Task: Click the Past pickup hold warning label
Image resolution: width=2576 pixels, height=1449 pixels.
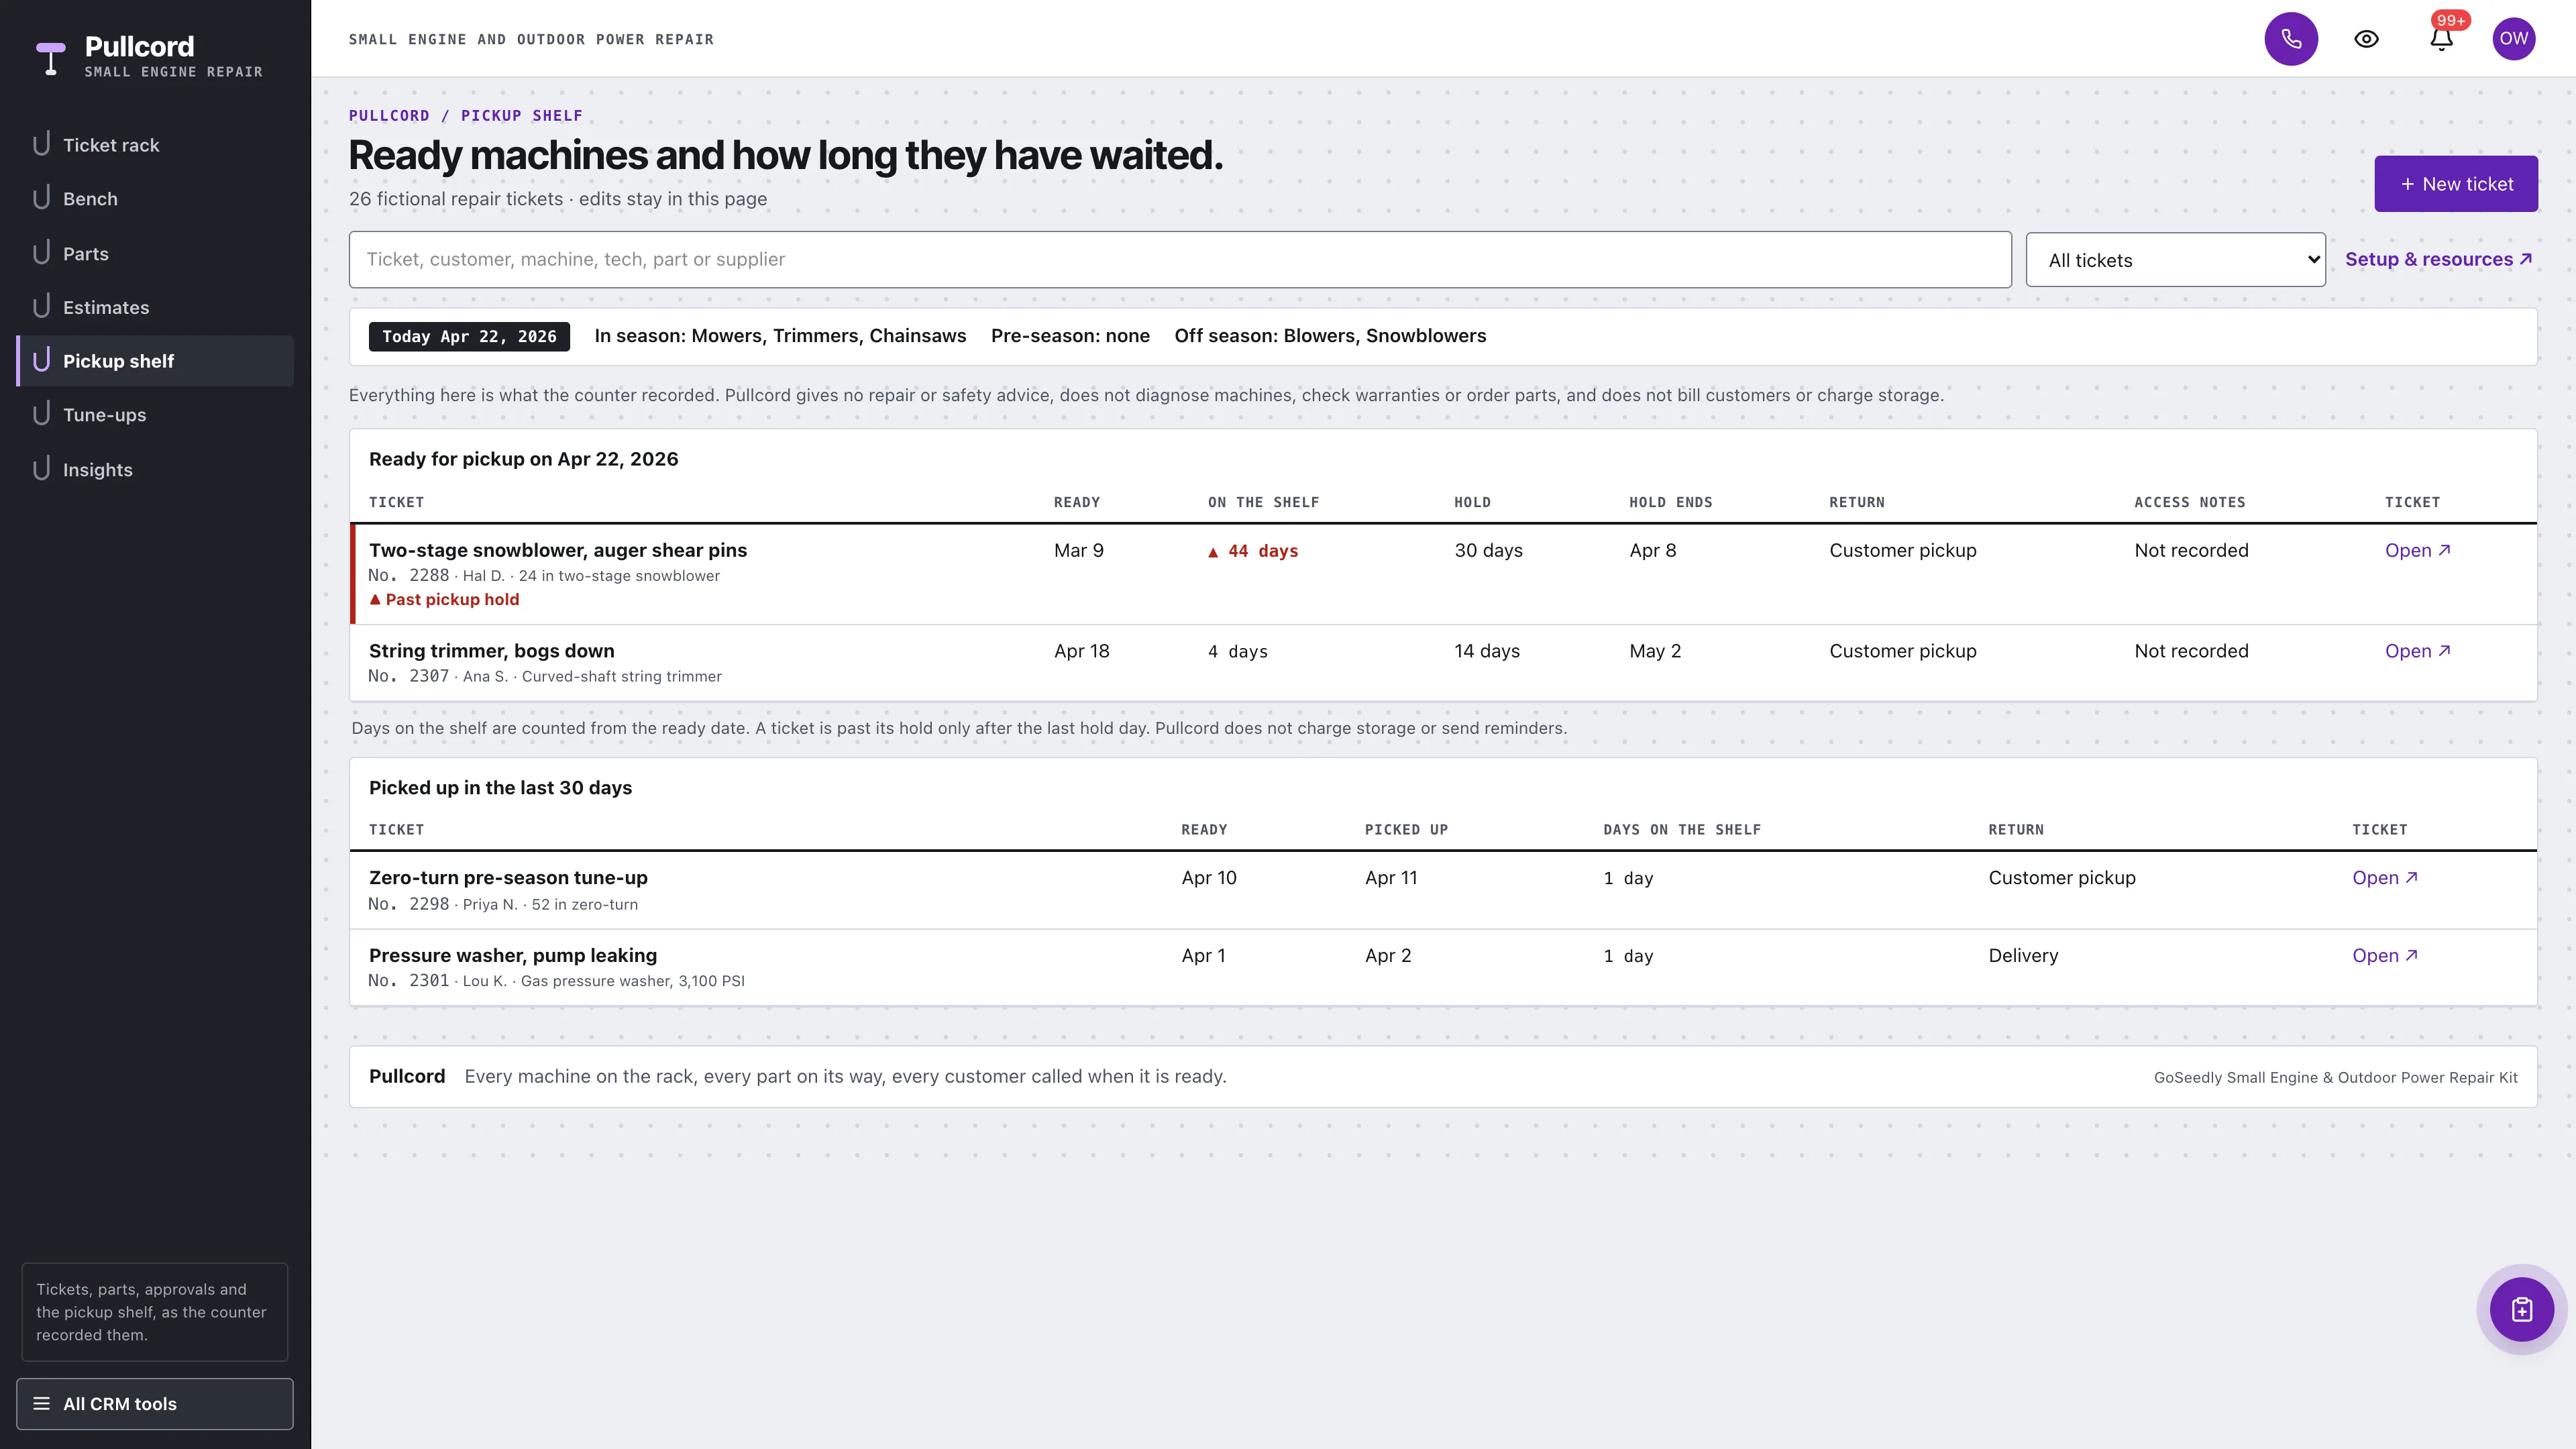Action: point(444,600)
